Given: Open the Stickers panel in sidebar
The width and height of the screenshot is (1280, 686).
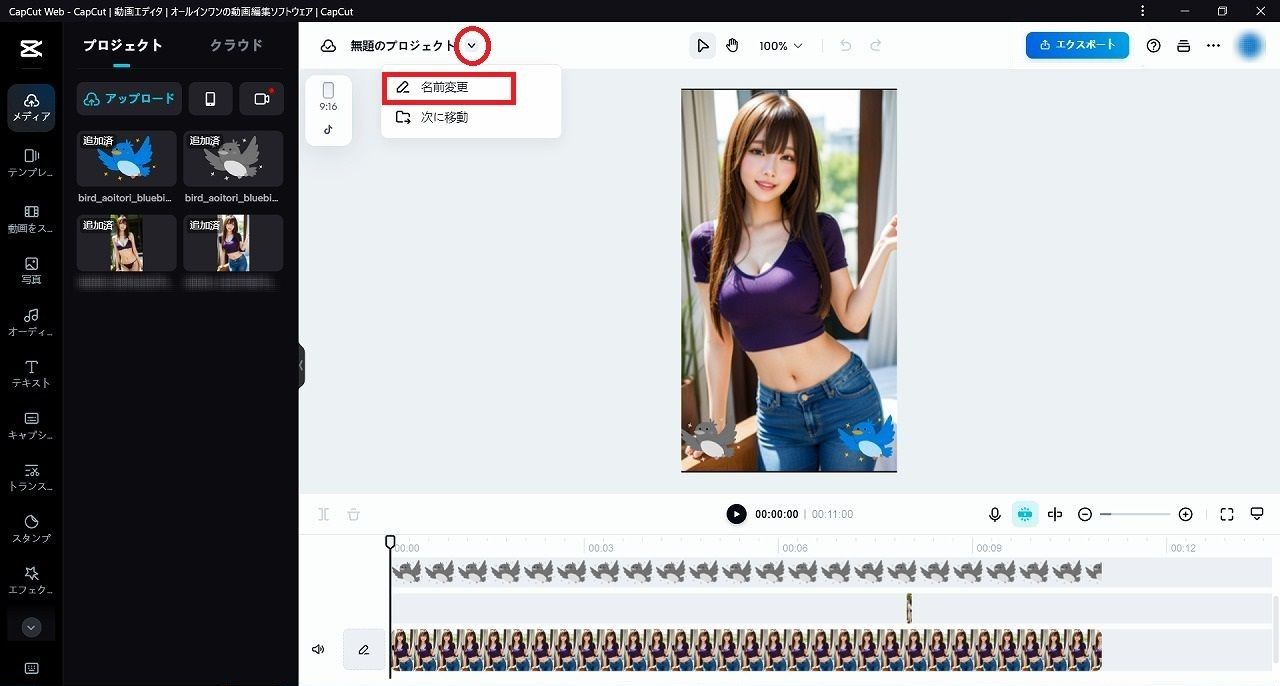Looking at the screenshot, I should [x=31, y=528].
